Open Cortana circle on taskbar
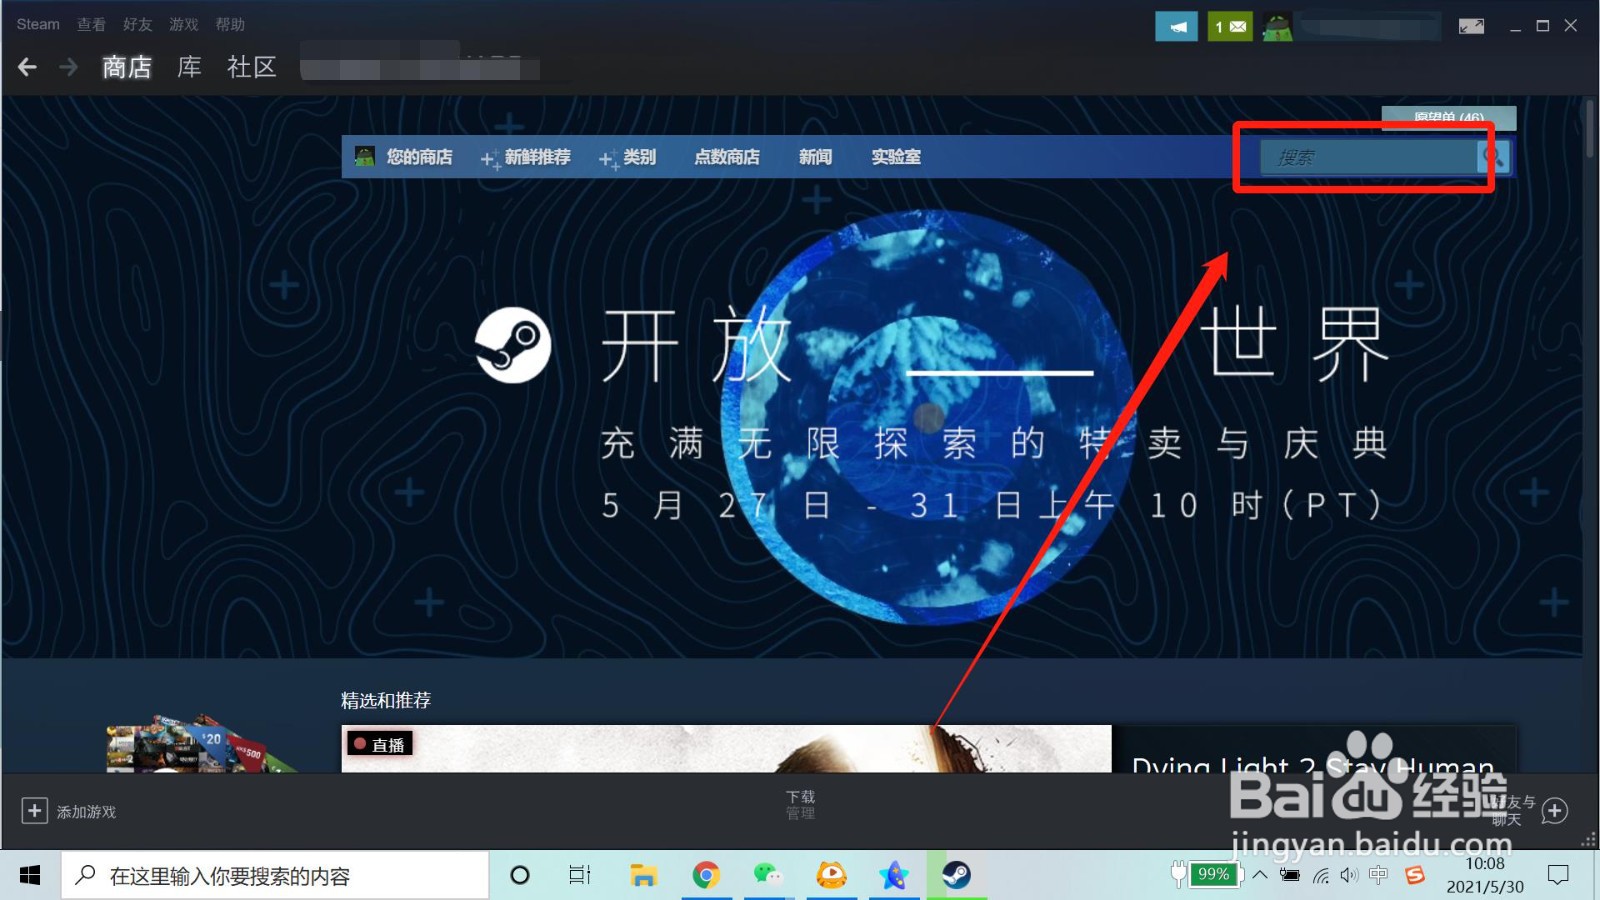 click(519, 876)
